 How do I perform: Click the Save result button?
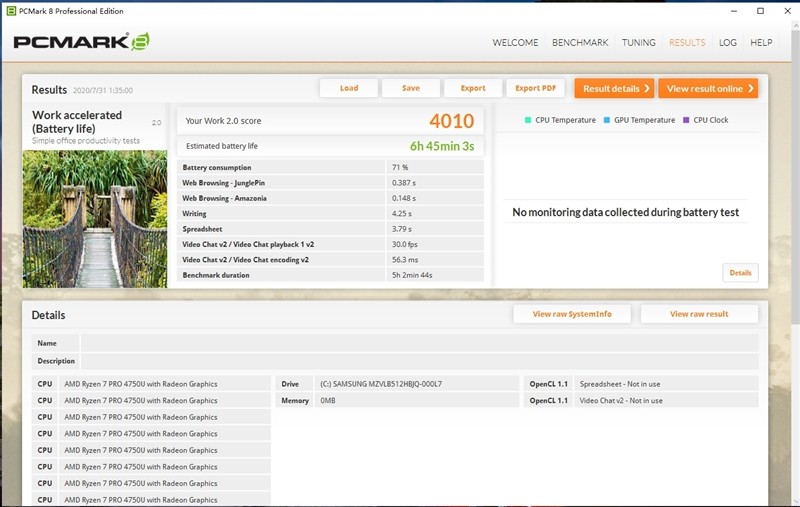411,88
